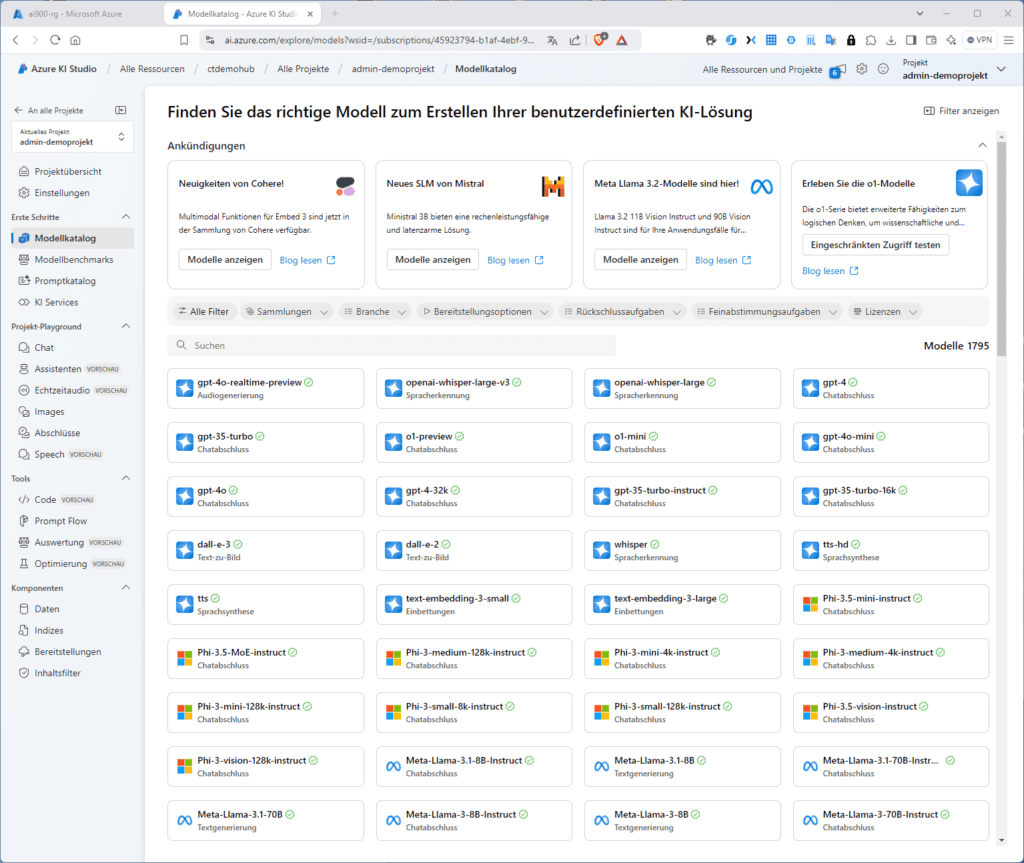Open the Feinabstimmungsaufgaben filter dropdown
This screenshot has width=1024, height=863.
[767, 312]
